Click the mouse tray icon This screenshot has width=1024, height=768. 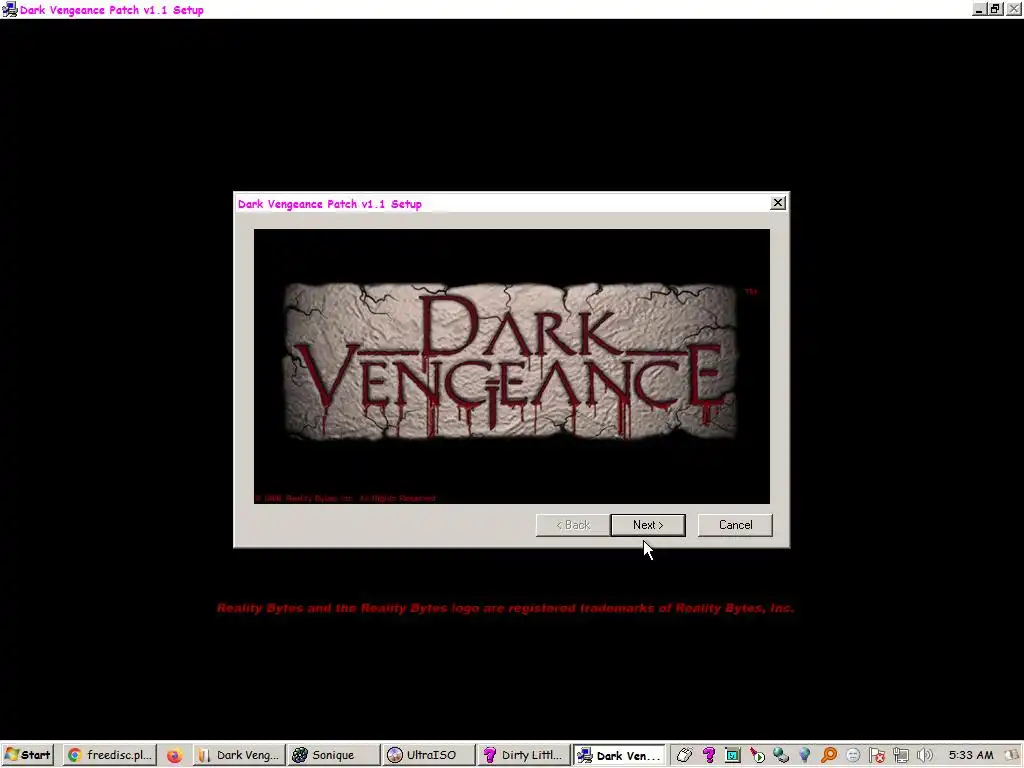684,756
